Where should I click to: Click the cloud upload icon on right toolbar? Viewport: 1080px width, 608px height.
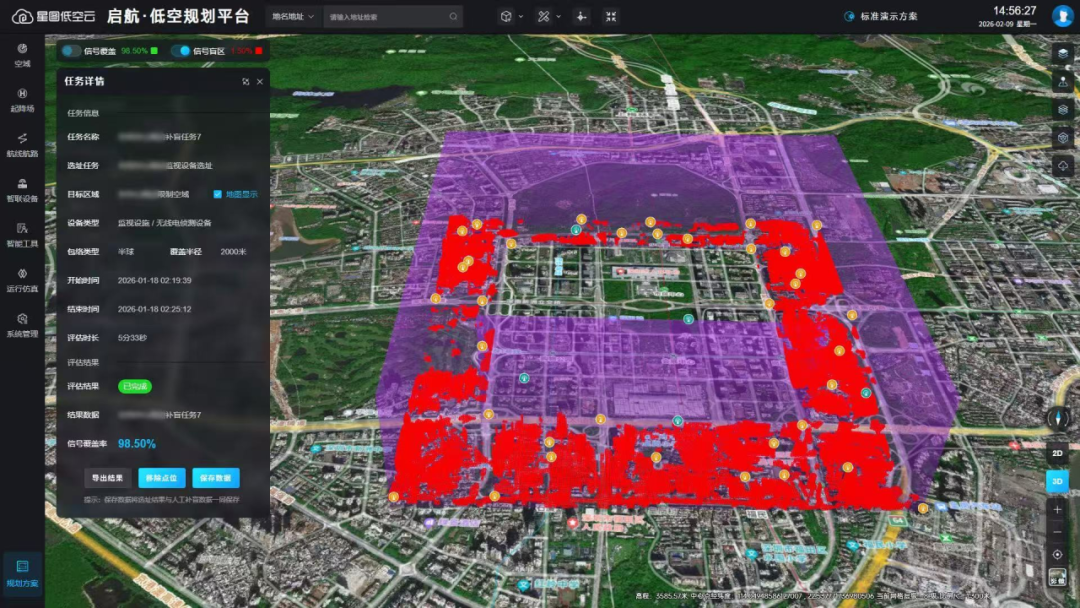click(1063, 165)
